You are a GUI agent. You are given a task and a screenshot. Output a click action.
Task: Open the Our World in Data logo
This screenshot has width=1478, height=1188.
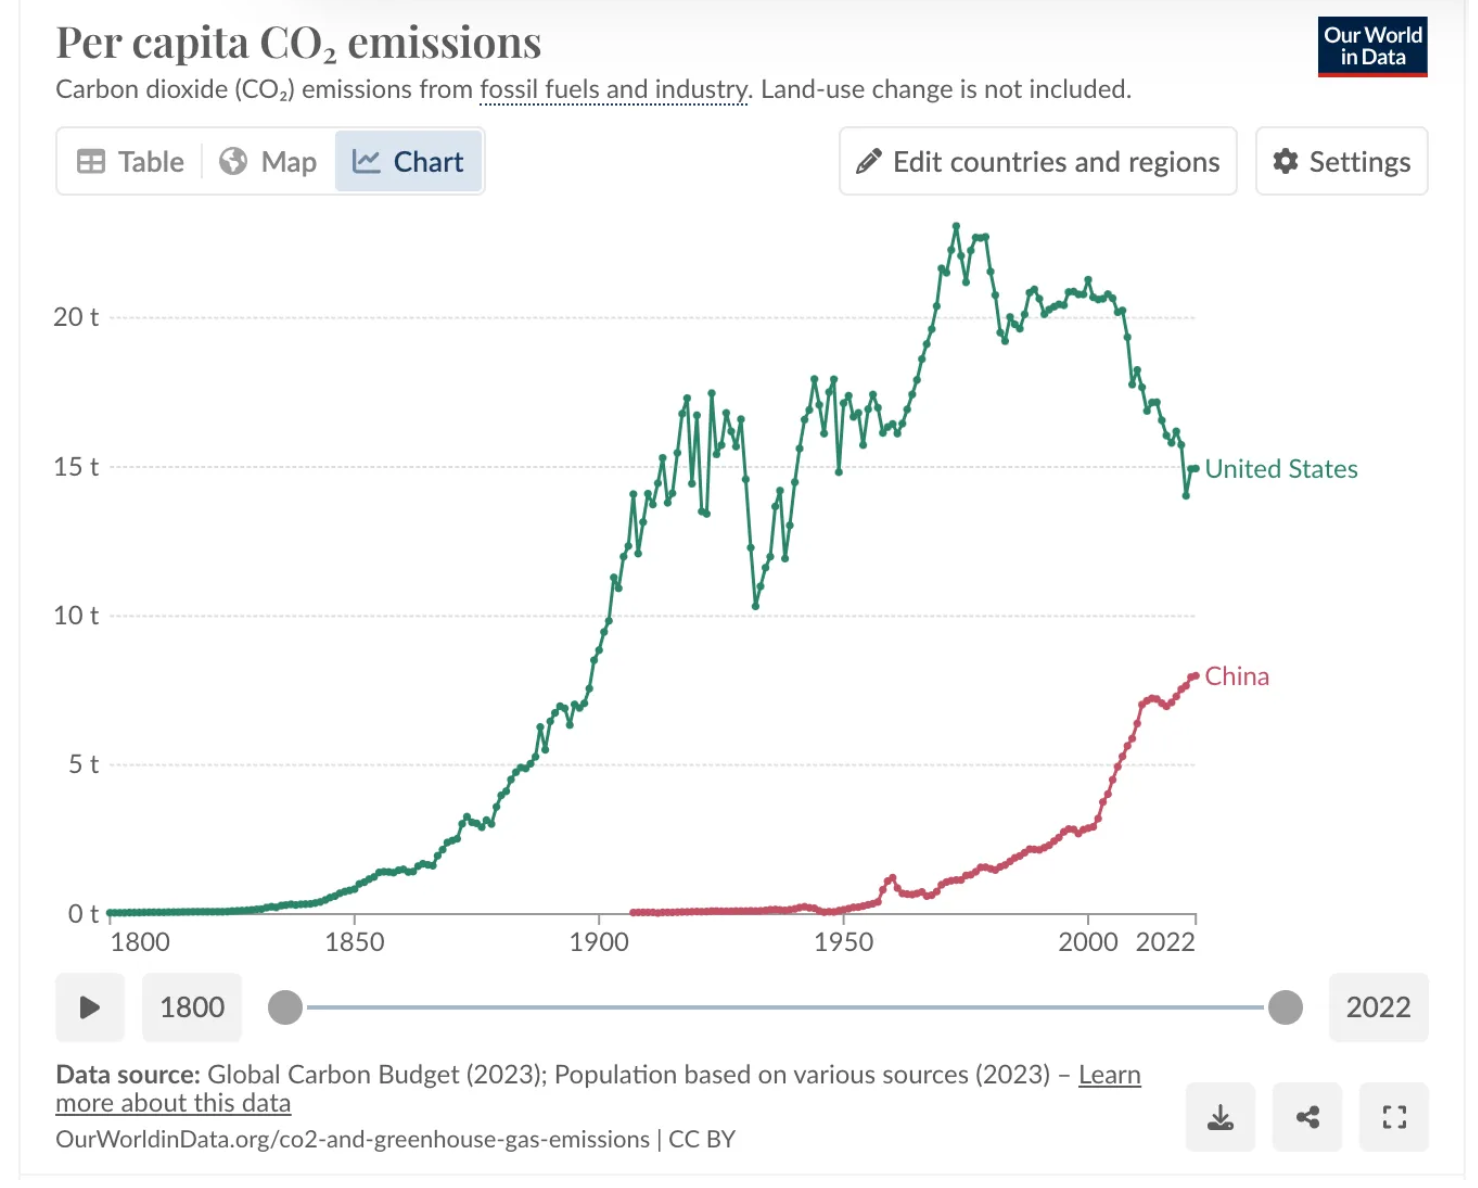pos(1372,47)
